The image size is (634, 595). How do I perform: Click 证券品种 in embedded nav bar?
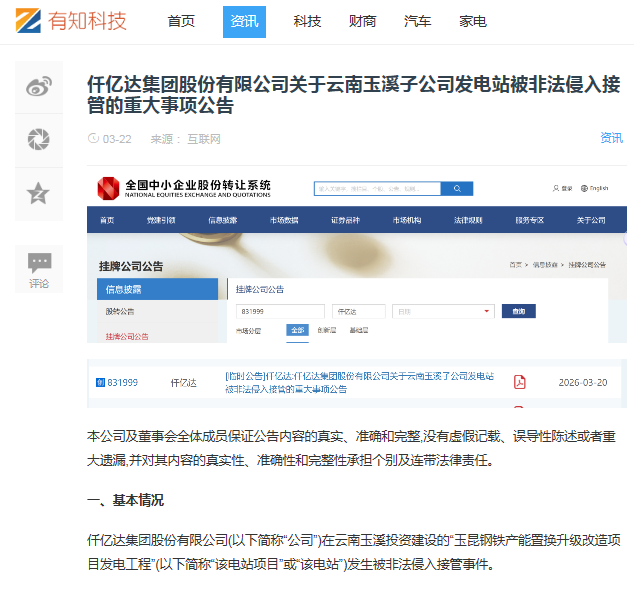click(345, 220)
